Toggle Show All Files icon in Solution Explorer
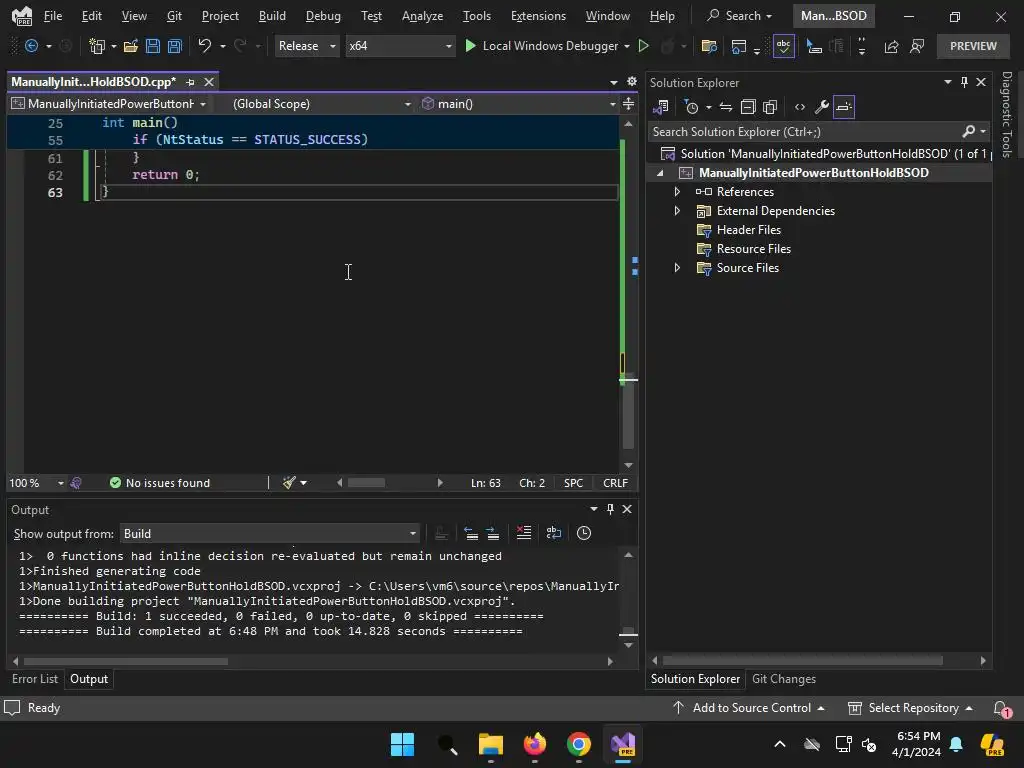The height and width of the screenshot is (768, 1024). (x=770, y=107)
